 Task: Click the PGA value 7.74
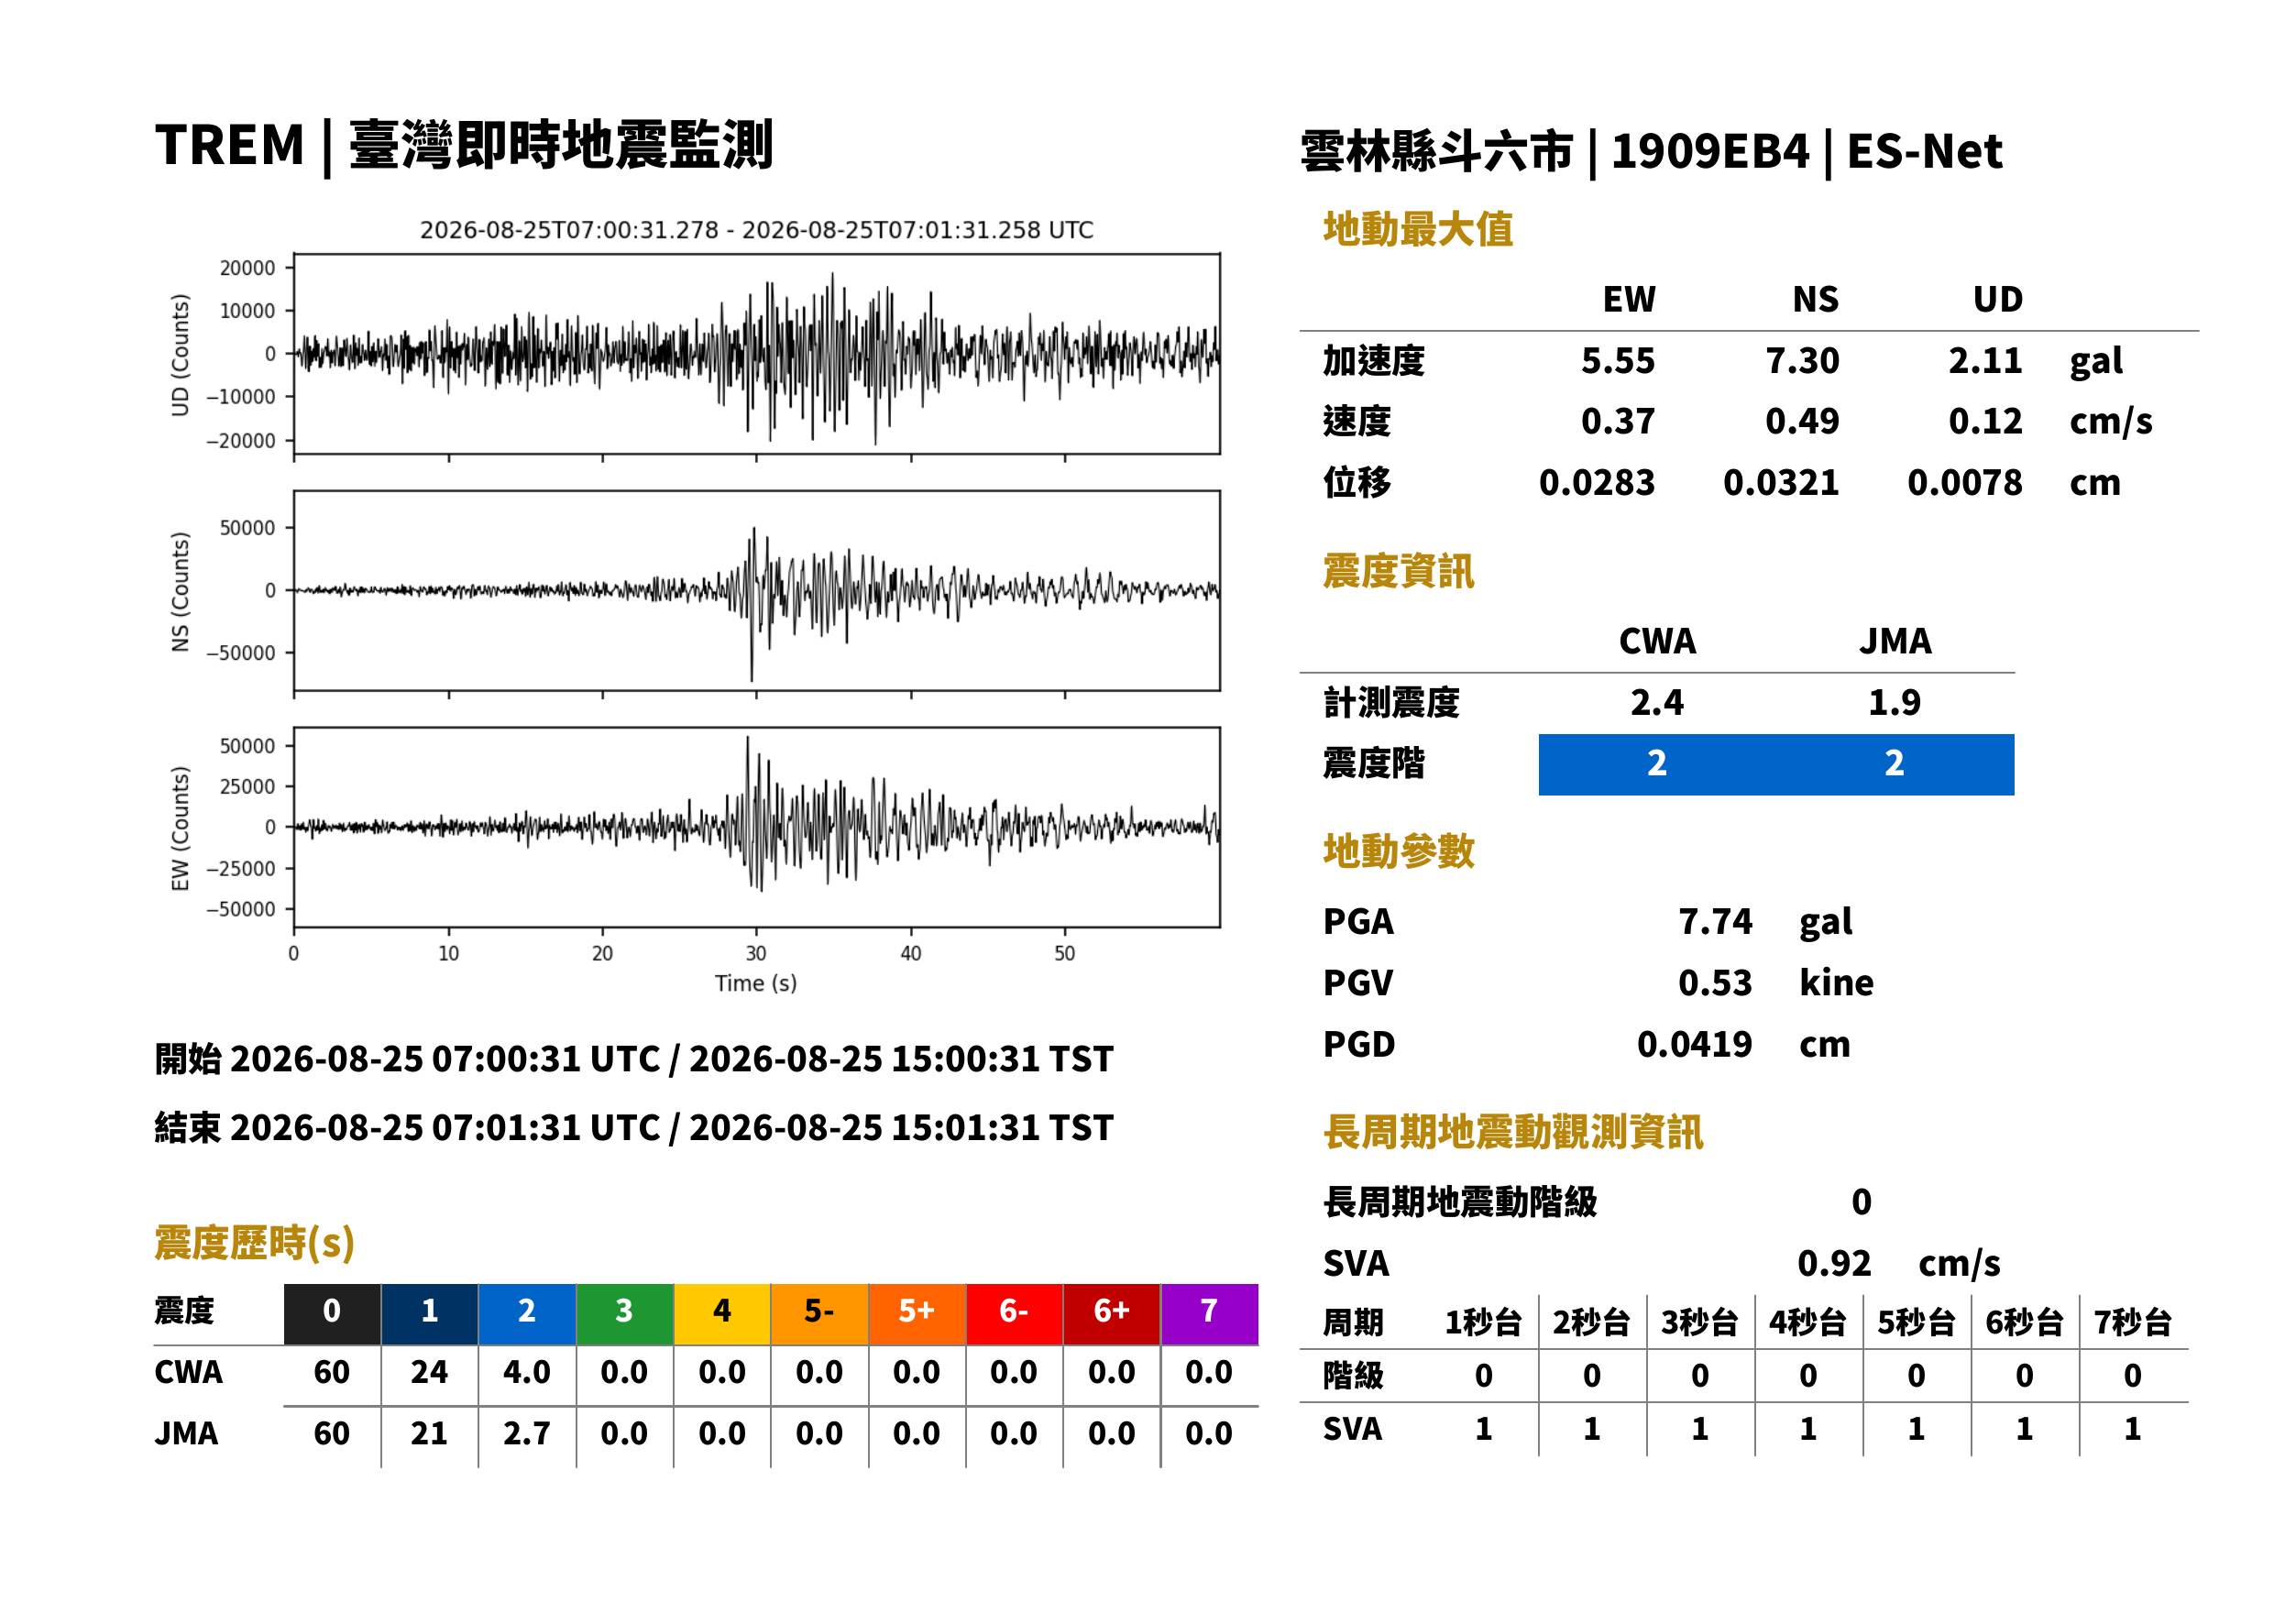coord(1715,921)
